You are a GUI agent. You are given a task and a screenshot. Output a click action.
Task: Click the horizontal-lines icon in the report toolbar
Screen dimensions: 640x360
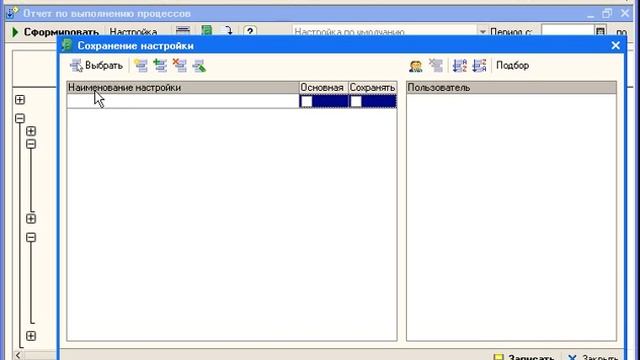click(183, 31)
